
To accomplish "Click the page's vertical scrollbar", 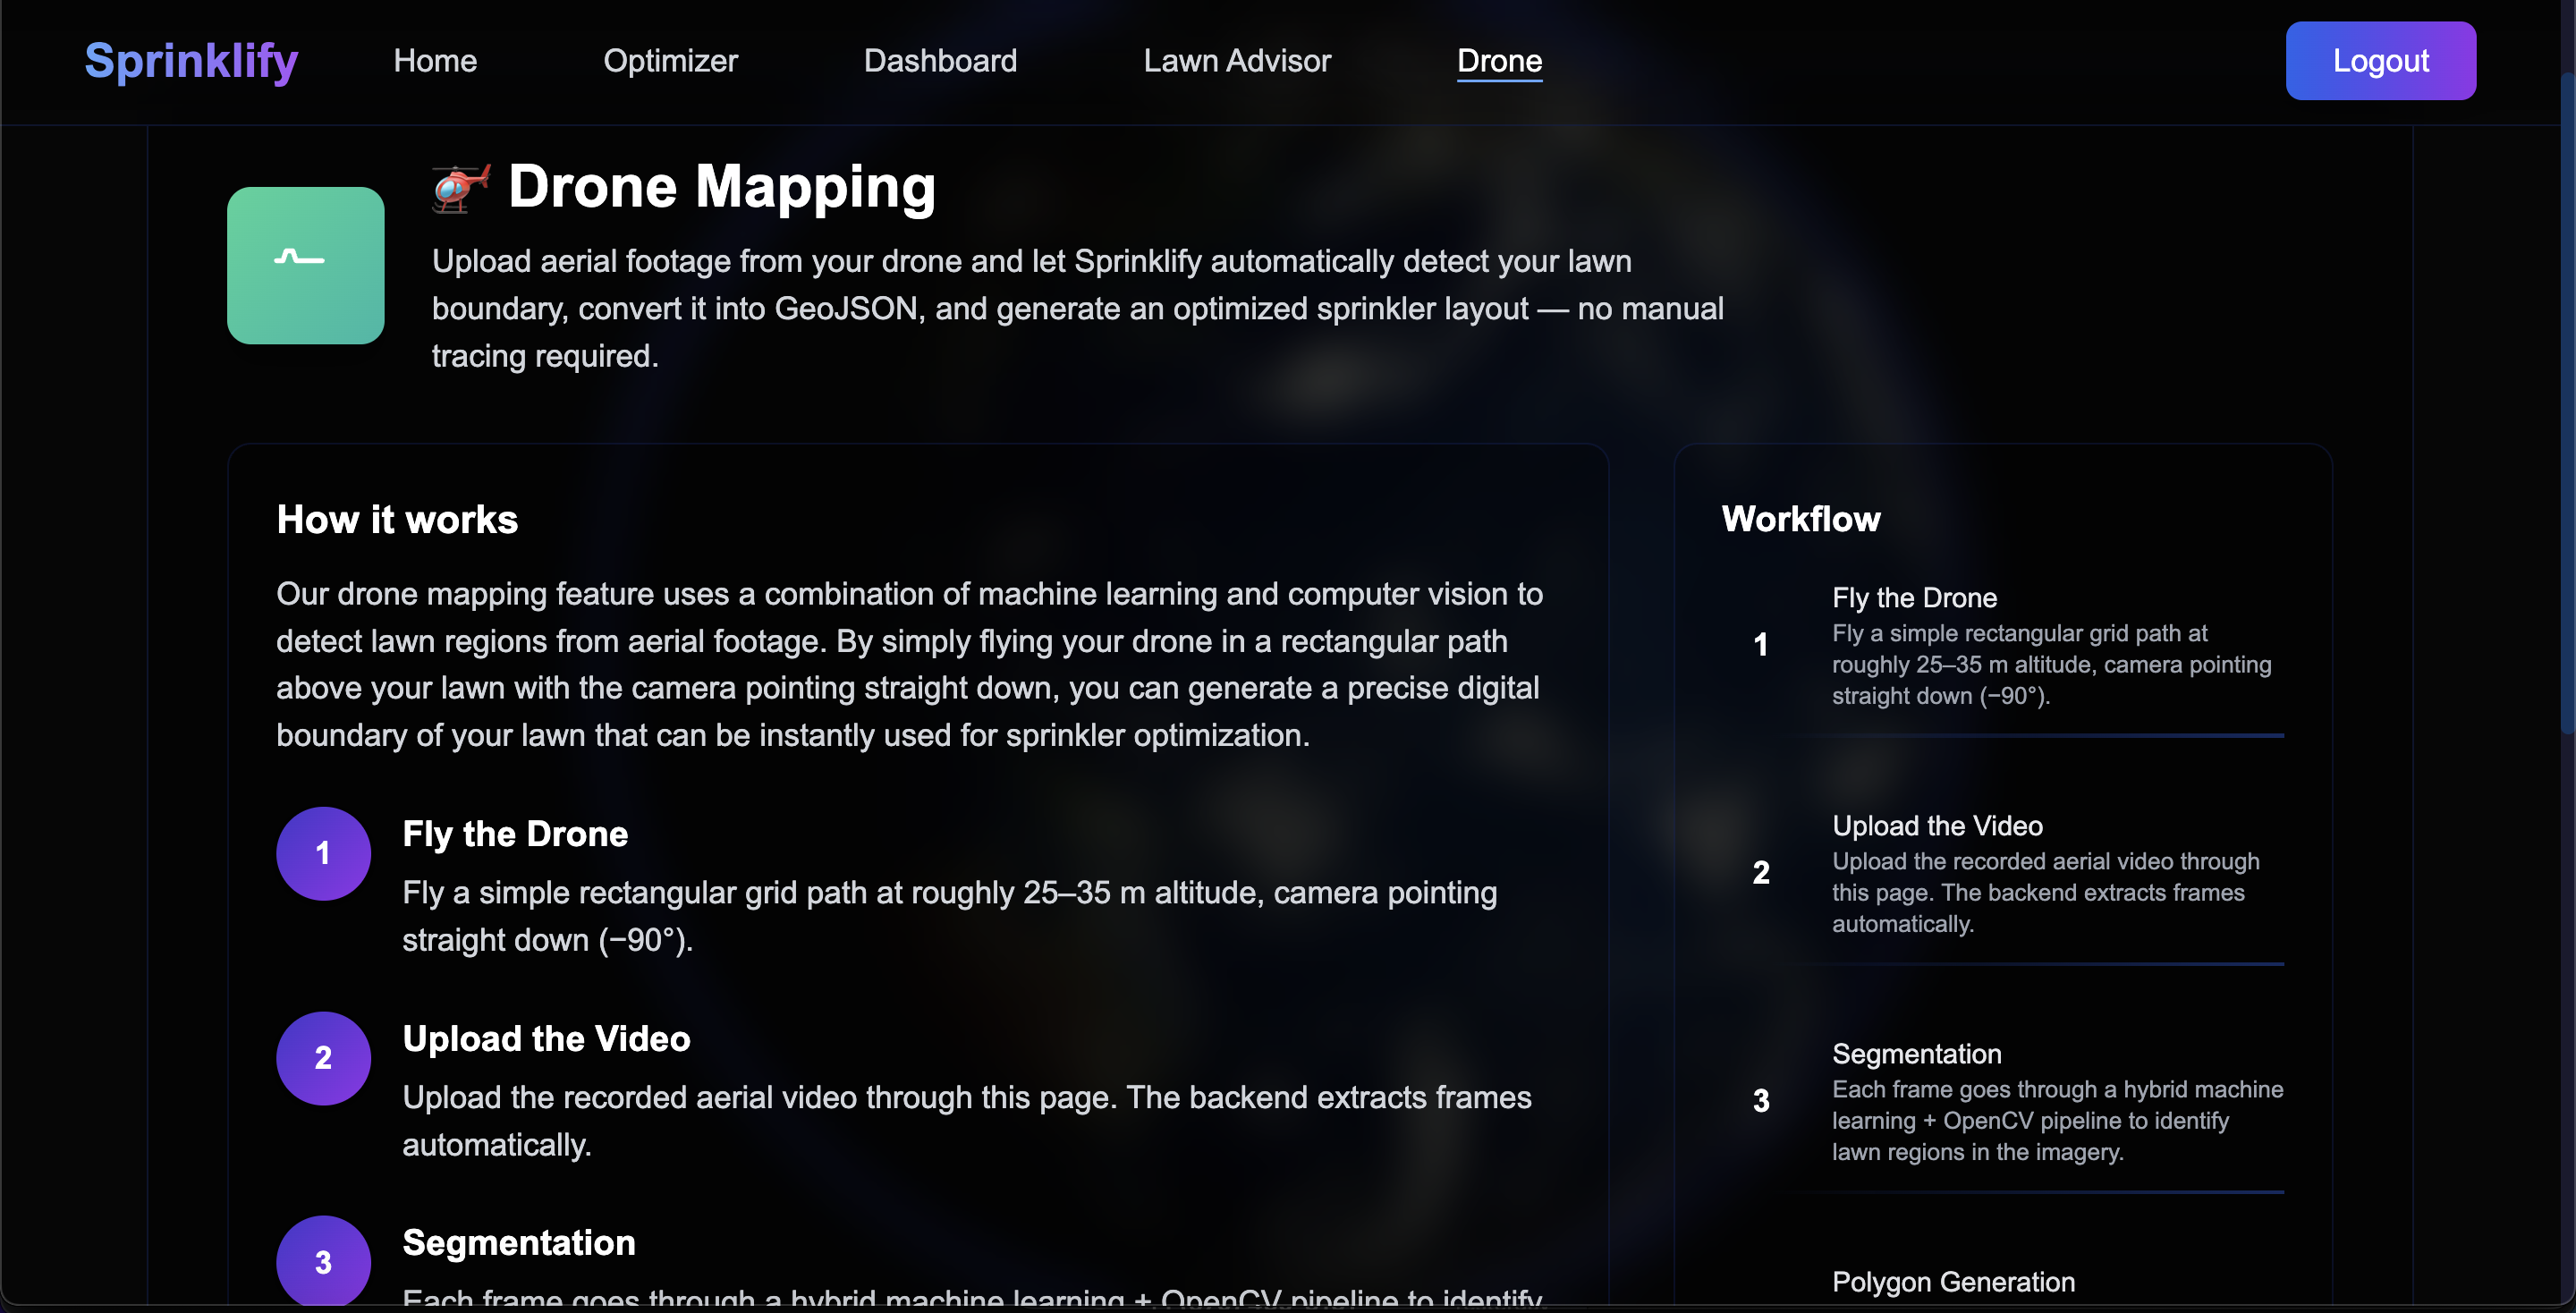I will (2567, 400).
